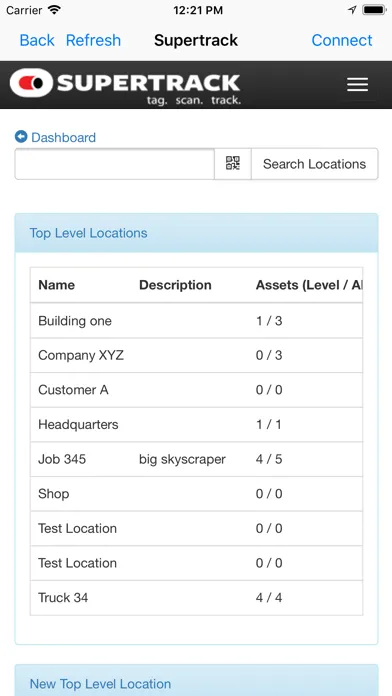Go Back using top navigation
The height and width of the screenshot is (696, 392).
tap(37, 40)
